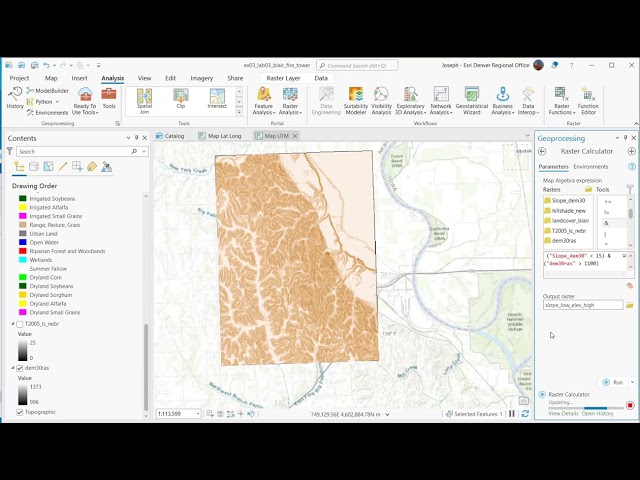Image resolution: width=640 pixels, height=480 pixels.
Task: Go back in Geoprocessing pane
Action: [542, 151]
